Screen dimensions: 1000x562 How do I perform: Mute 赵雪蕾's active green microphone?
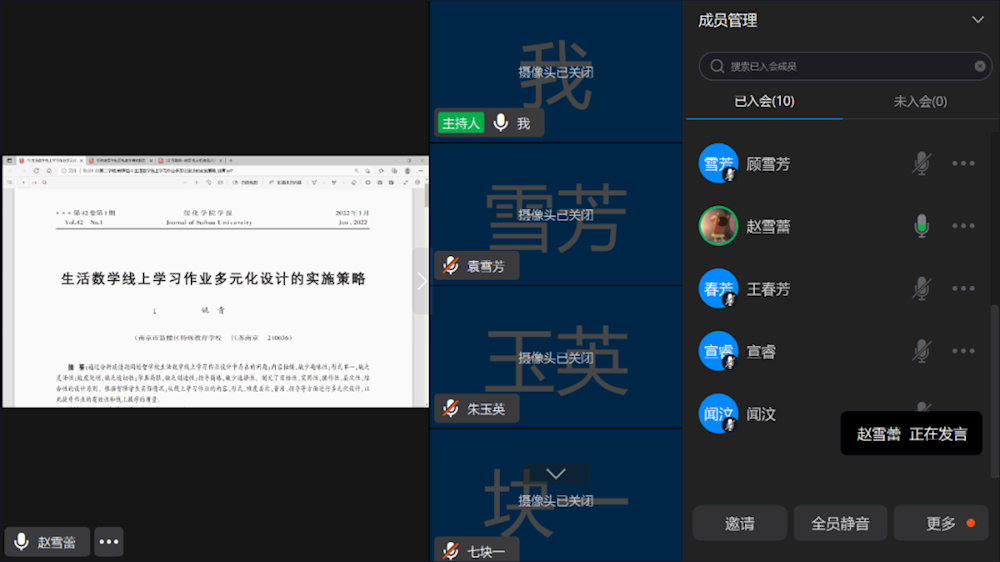(x=921, y=226)
